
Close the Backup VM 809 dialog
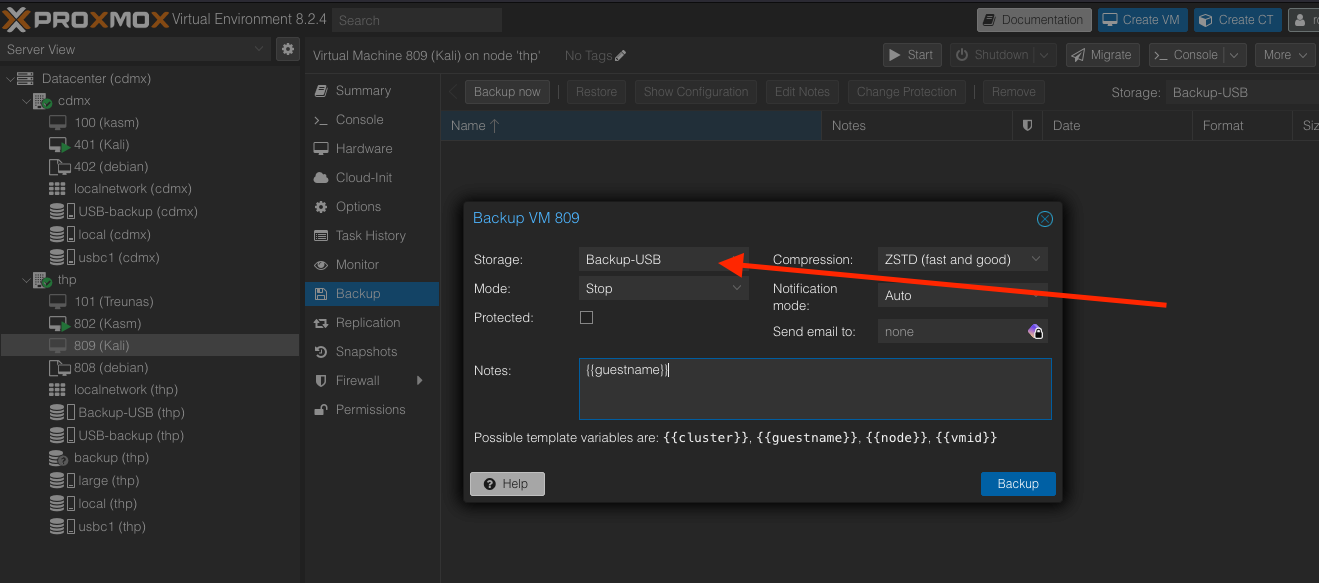coord(1044,219)
